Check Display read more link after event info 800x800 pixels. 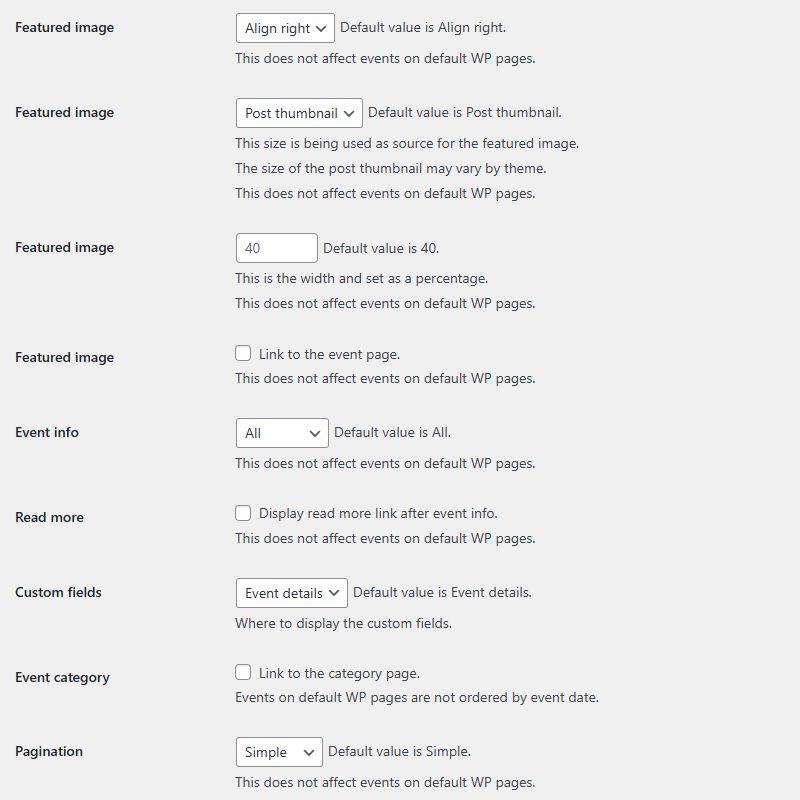(x=243, y=512)
